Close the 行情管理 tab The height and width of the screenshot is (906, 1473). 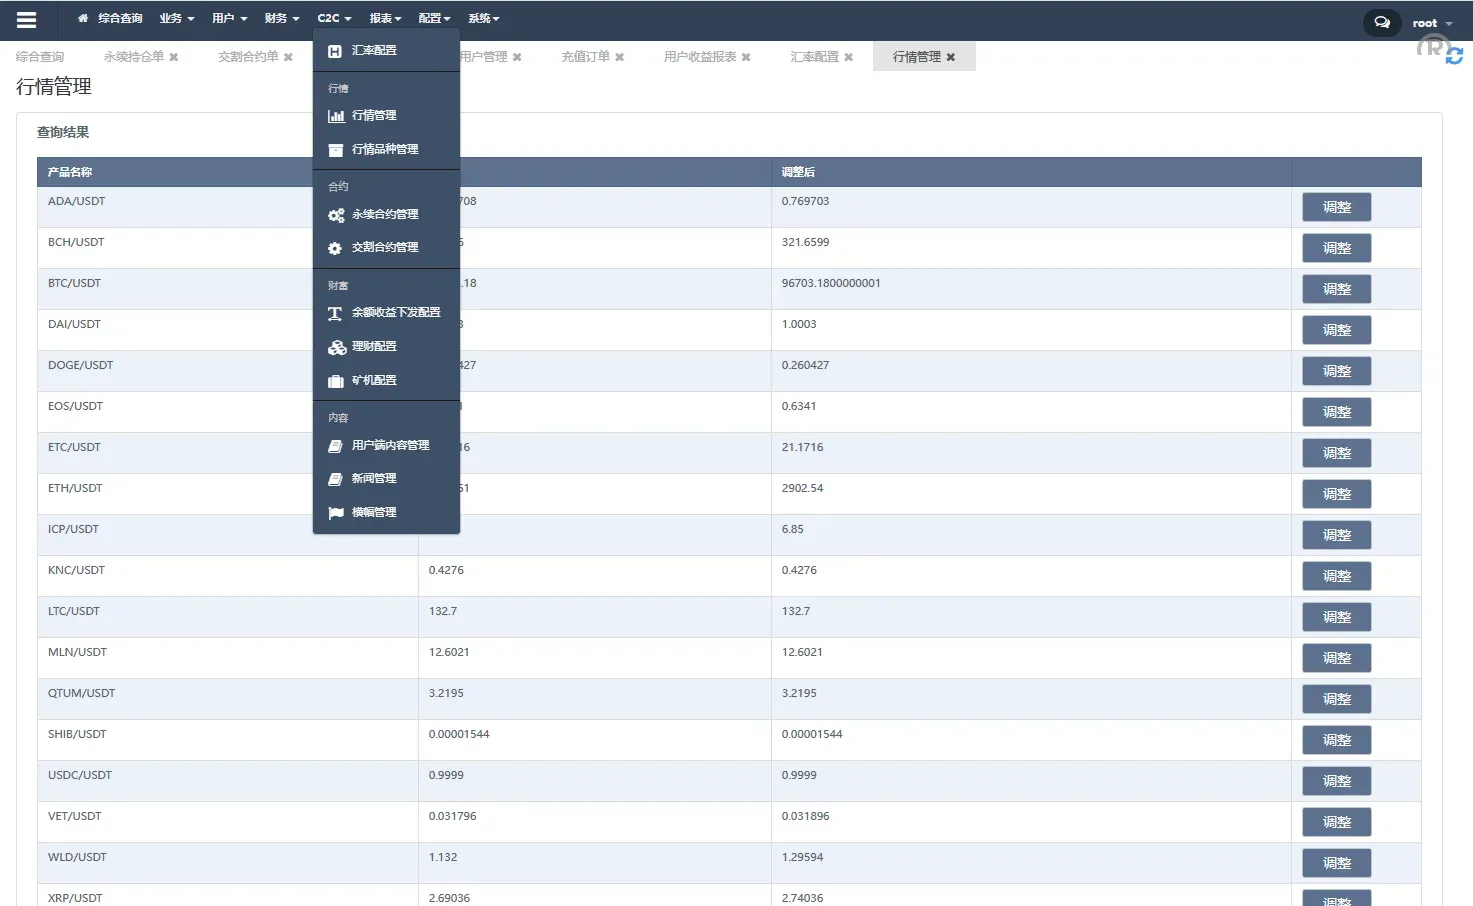pos(951,56)
